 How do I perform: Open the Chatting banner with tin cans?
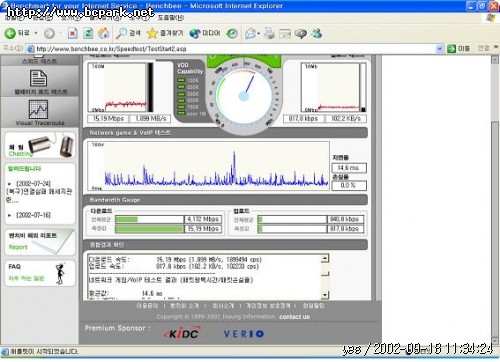(x=40, y=145)
